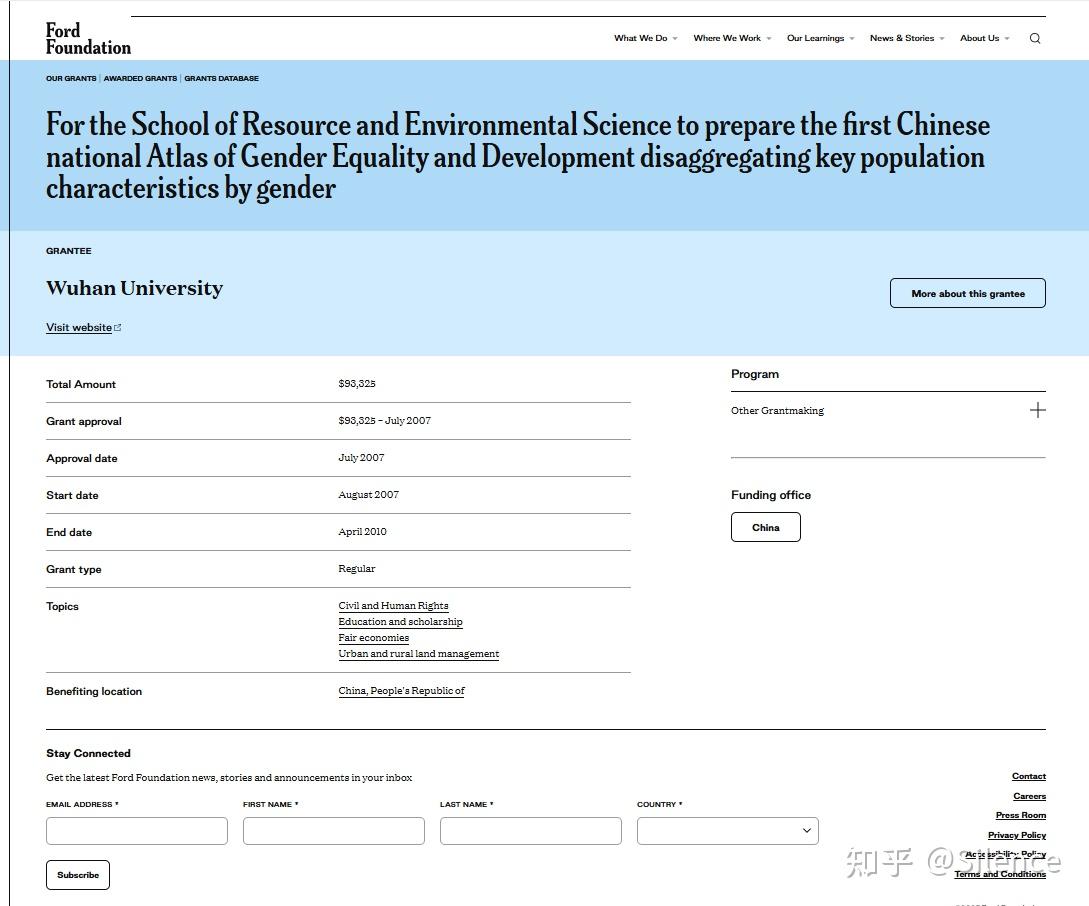1089x906 pixels.
Task: Focus the Email Address field
Action: pos(137,831)
